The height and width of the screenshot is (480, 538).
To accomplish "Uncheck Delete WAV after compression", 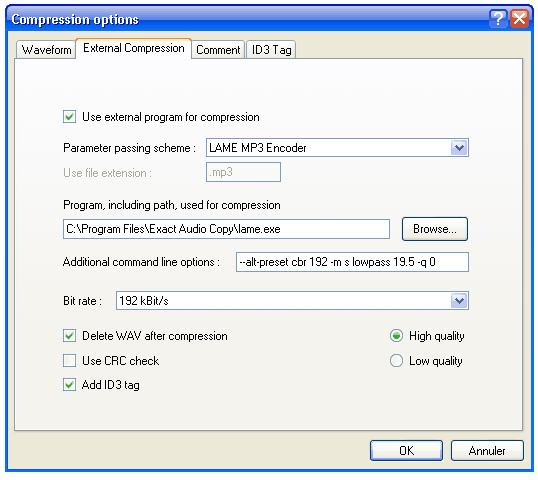I will pos(69,336).
